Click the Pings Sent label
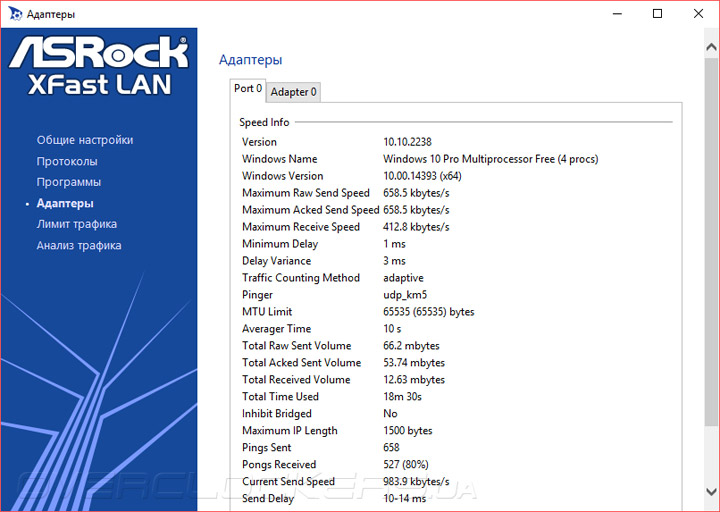The width and height of the screenshot is (720, 512). coord(266,448)
